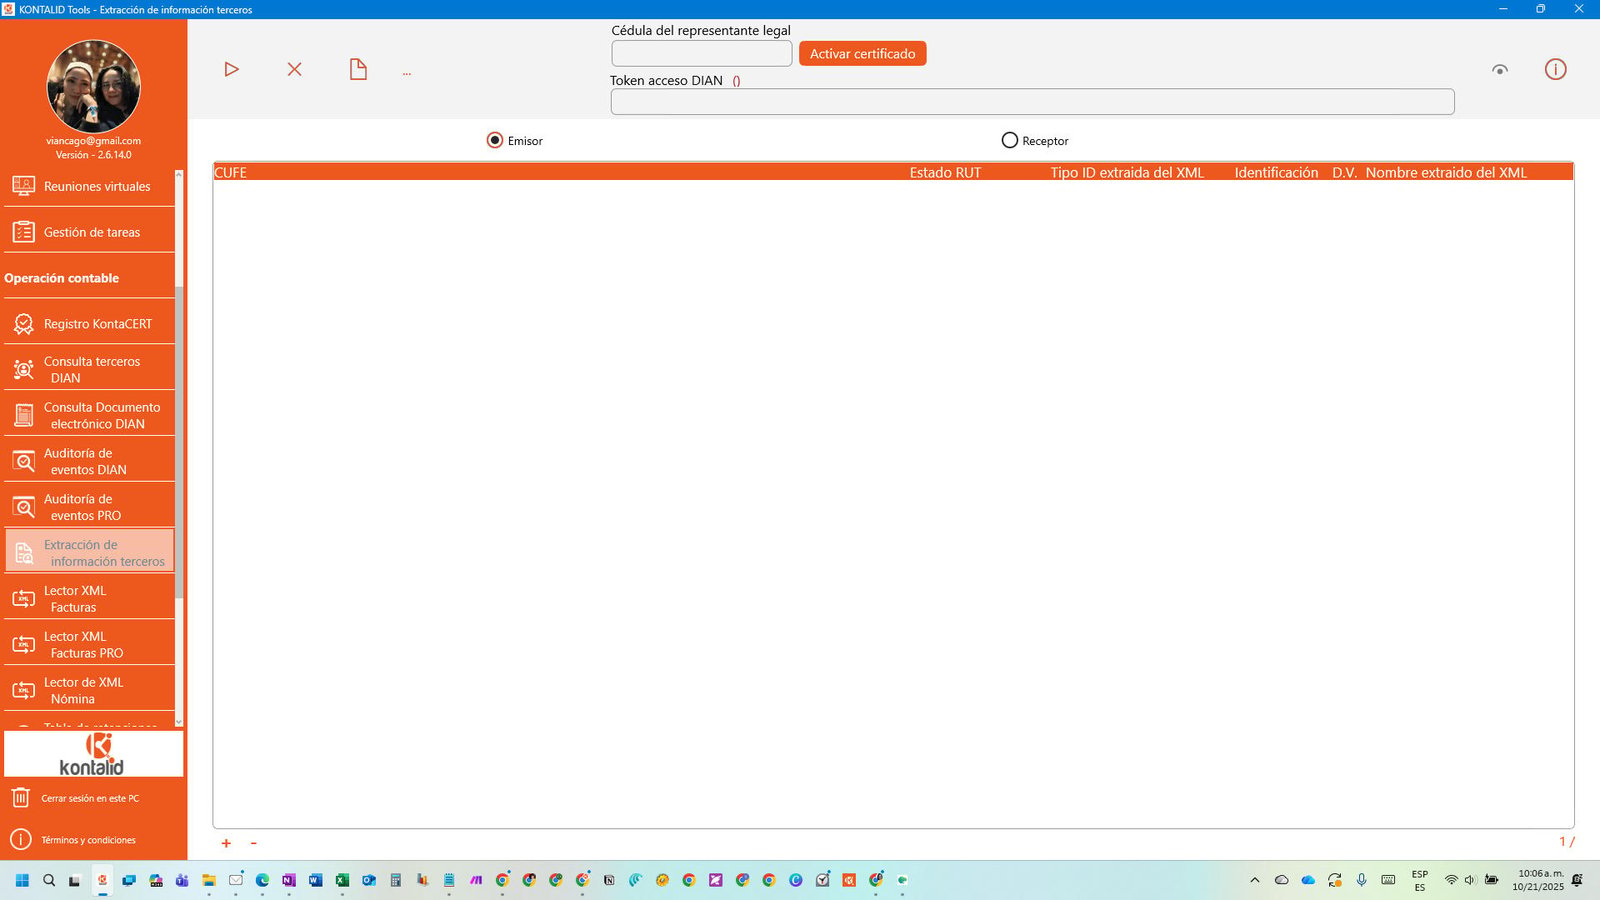Open Lector XML Facturas PRO
1600x900 pixels.
89,645
